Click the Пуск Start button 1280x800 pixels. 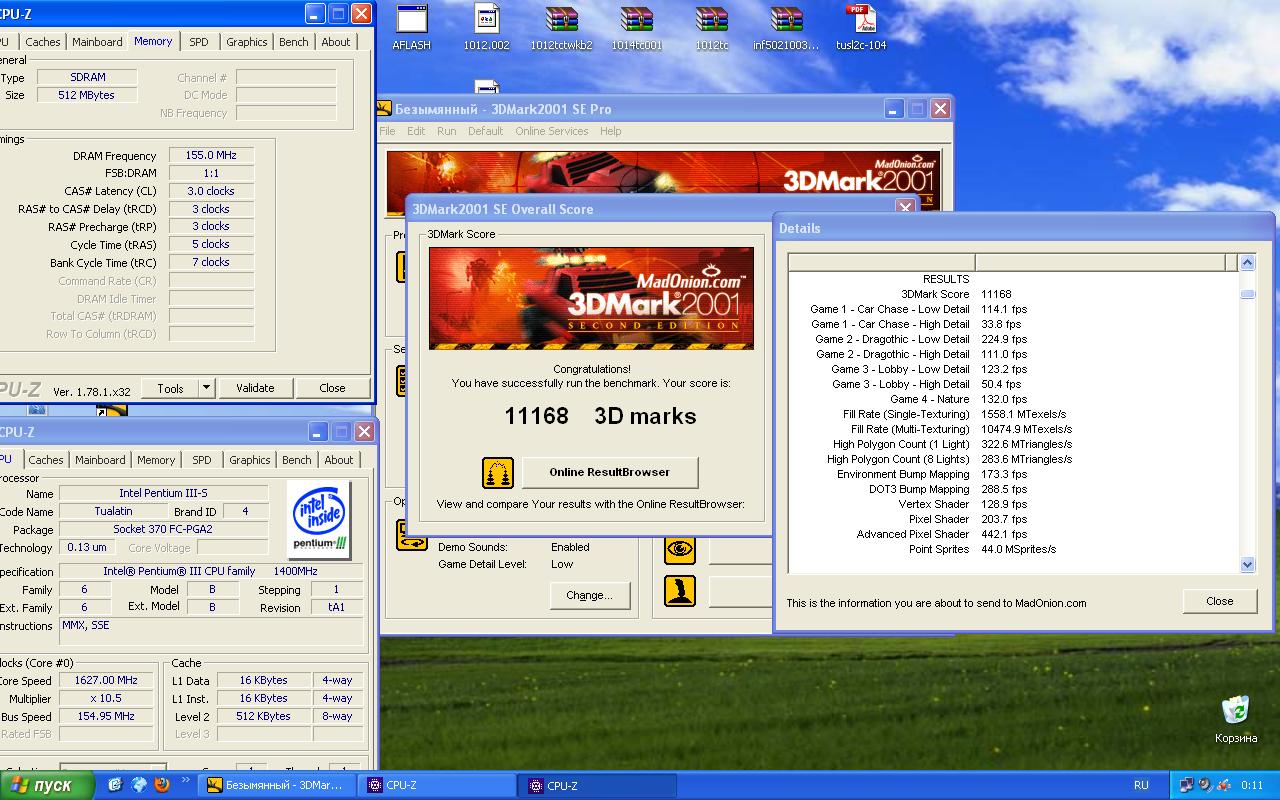45,785
